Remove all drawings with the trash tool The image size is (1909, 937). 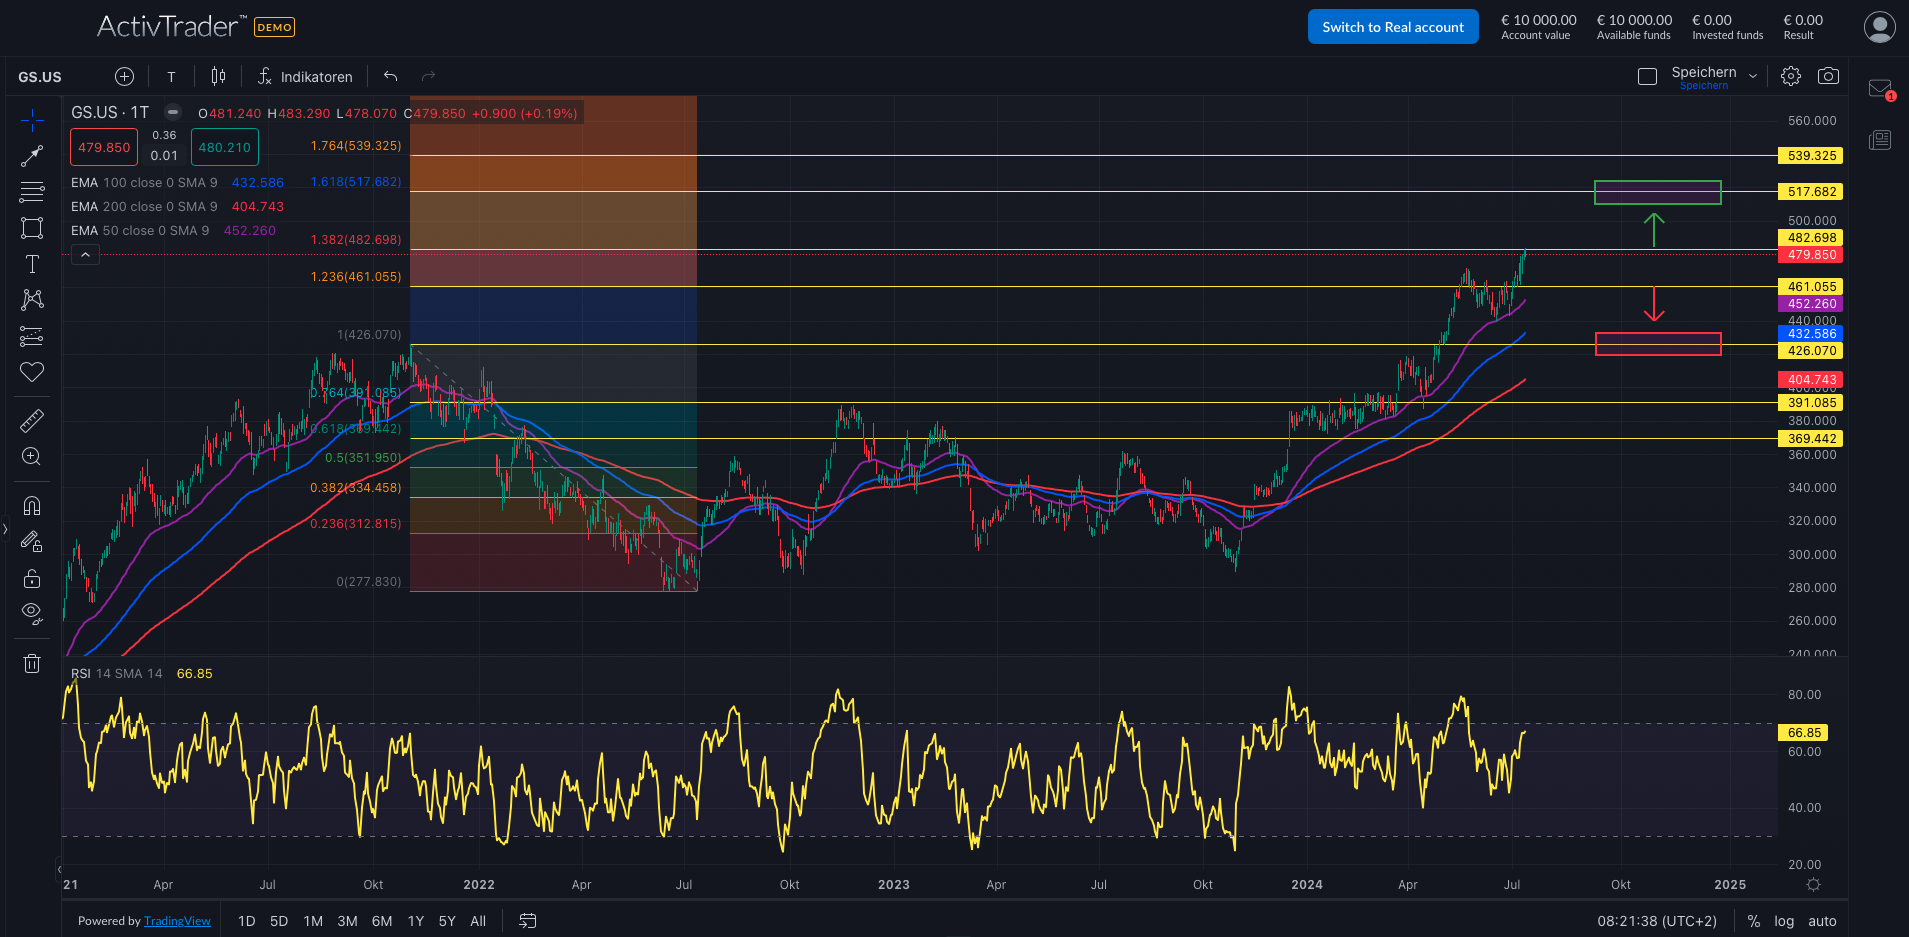click(x=32, y=663)
